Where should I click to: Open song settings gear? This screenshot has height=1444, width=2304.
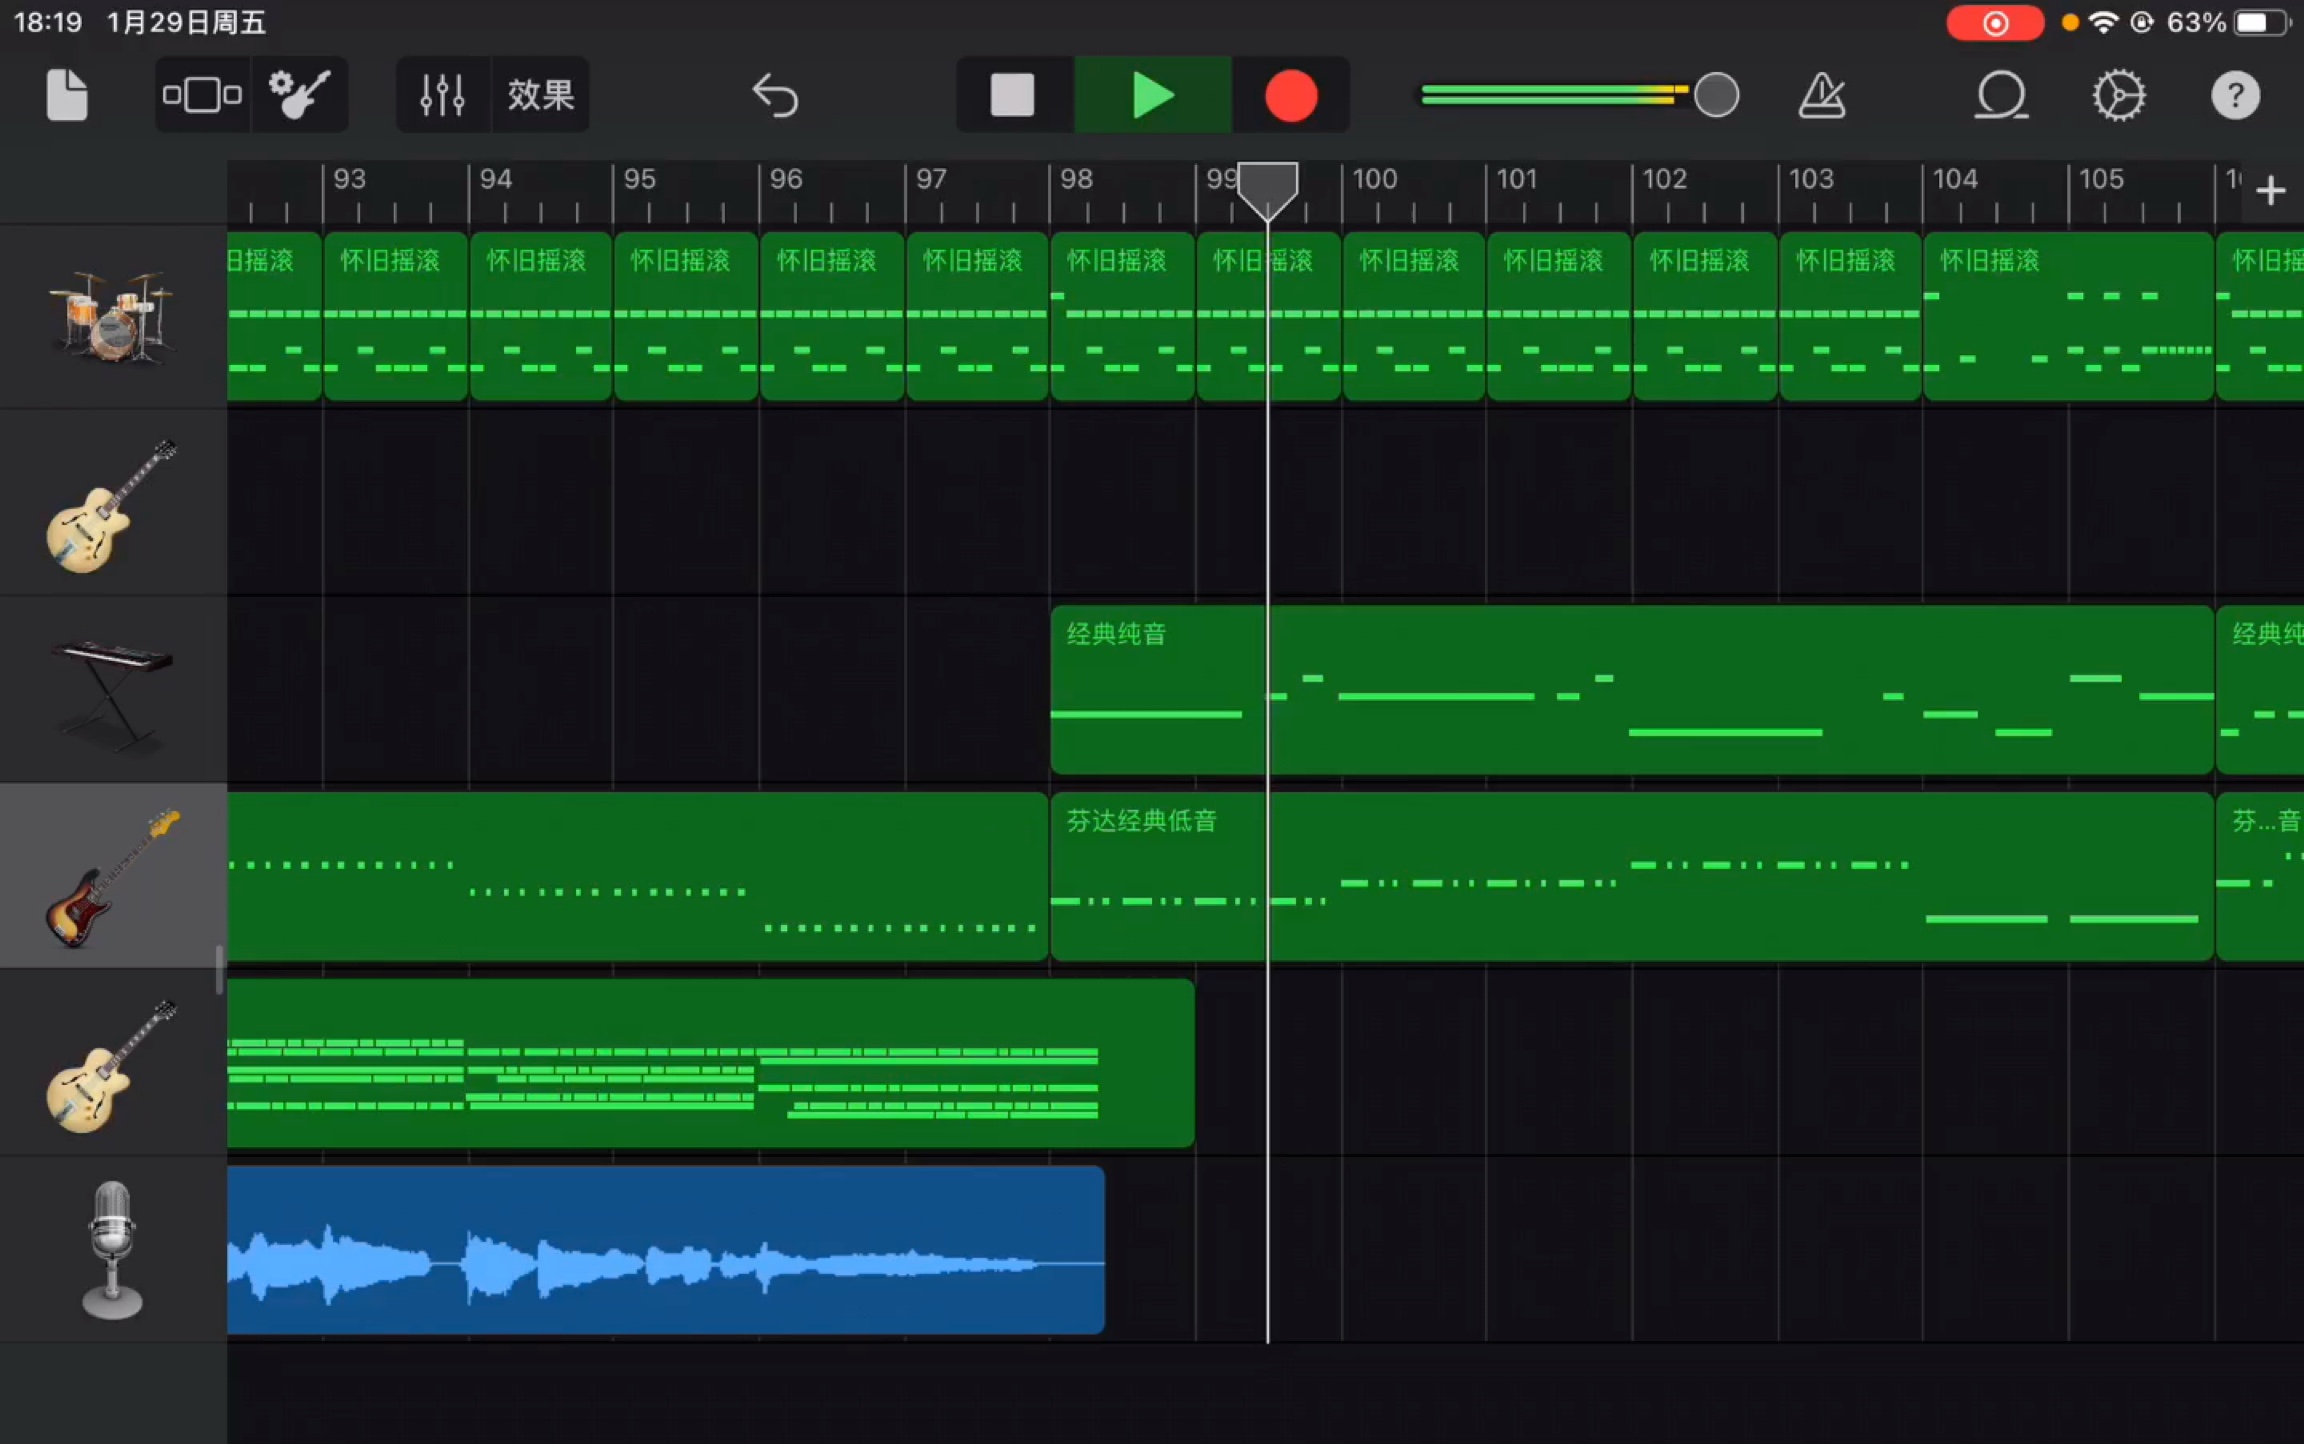tap(2119, 95)
